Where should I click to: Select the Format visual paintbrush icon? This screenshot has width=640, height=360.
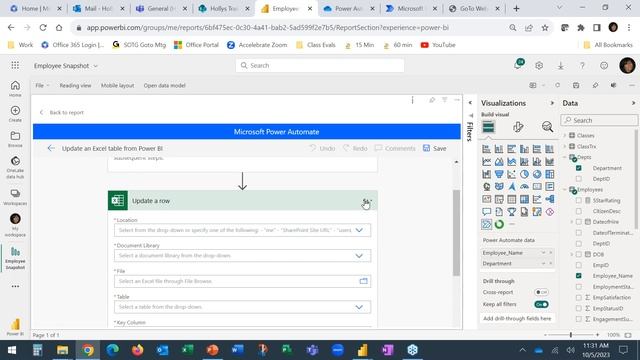coord(518,127)
